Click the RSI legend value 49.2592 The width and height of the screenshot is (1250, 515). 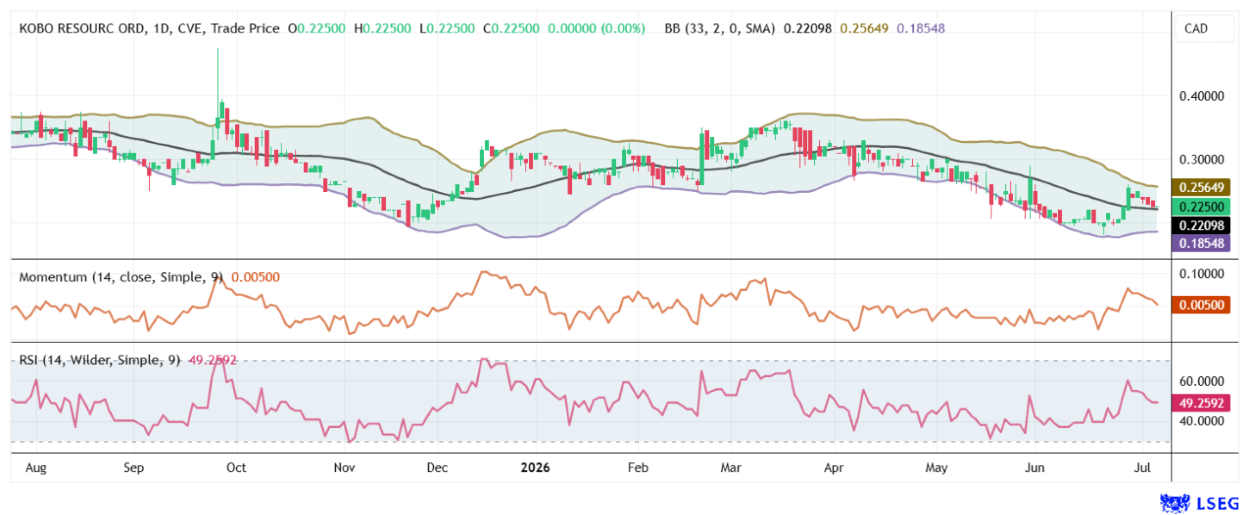[x=212, y=359]
